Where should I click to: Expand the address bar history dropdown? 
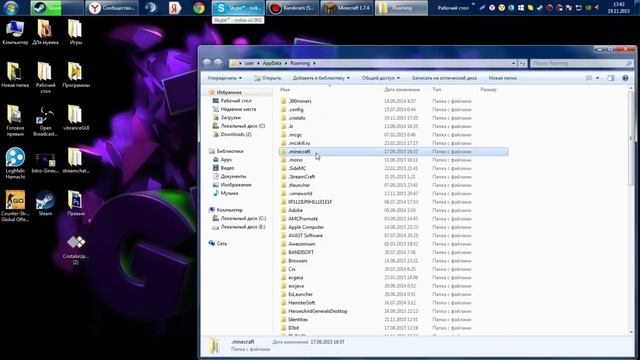(513, 63)
